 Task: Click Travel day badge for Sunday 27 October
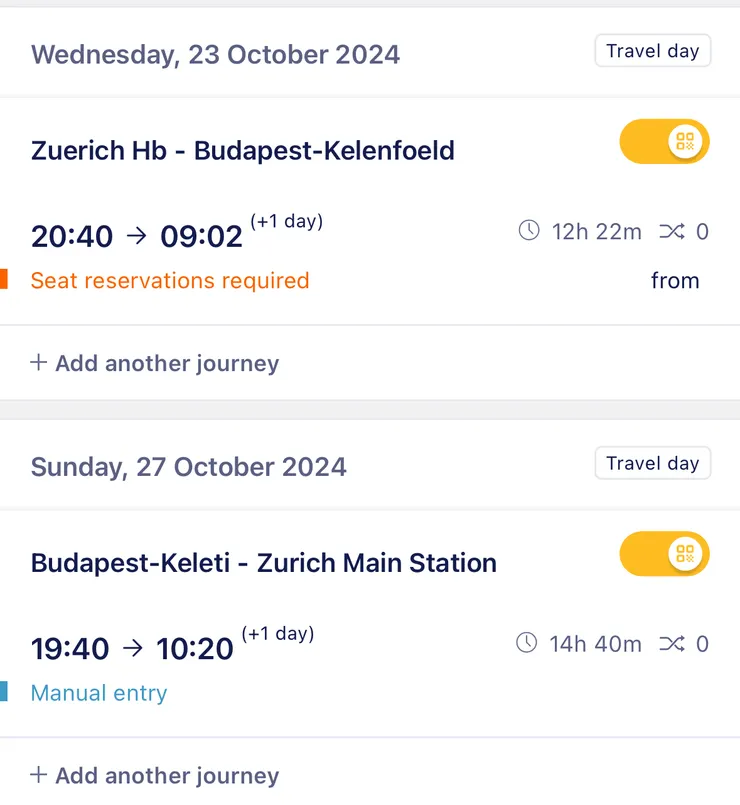pyautogui.click(x=652, y=464)
